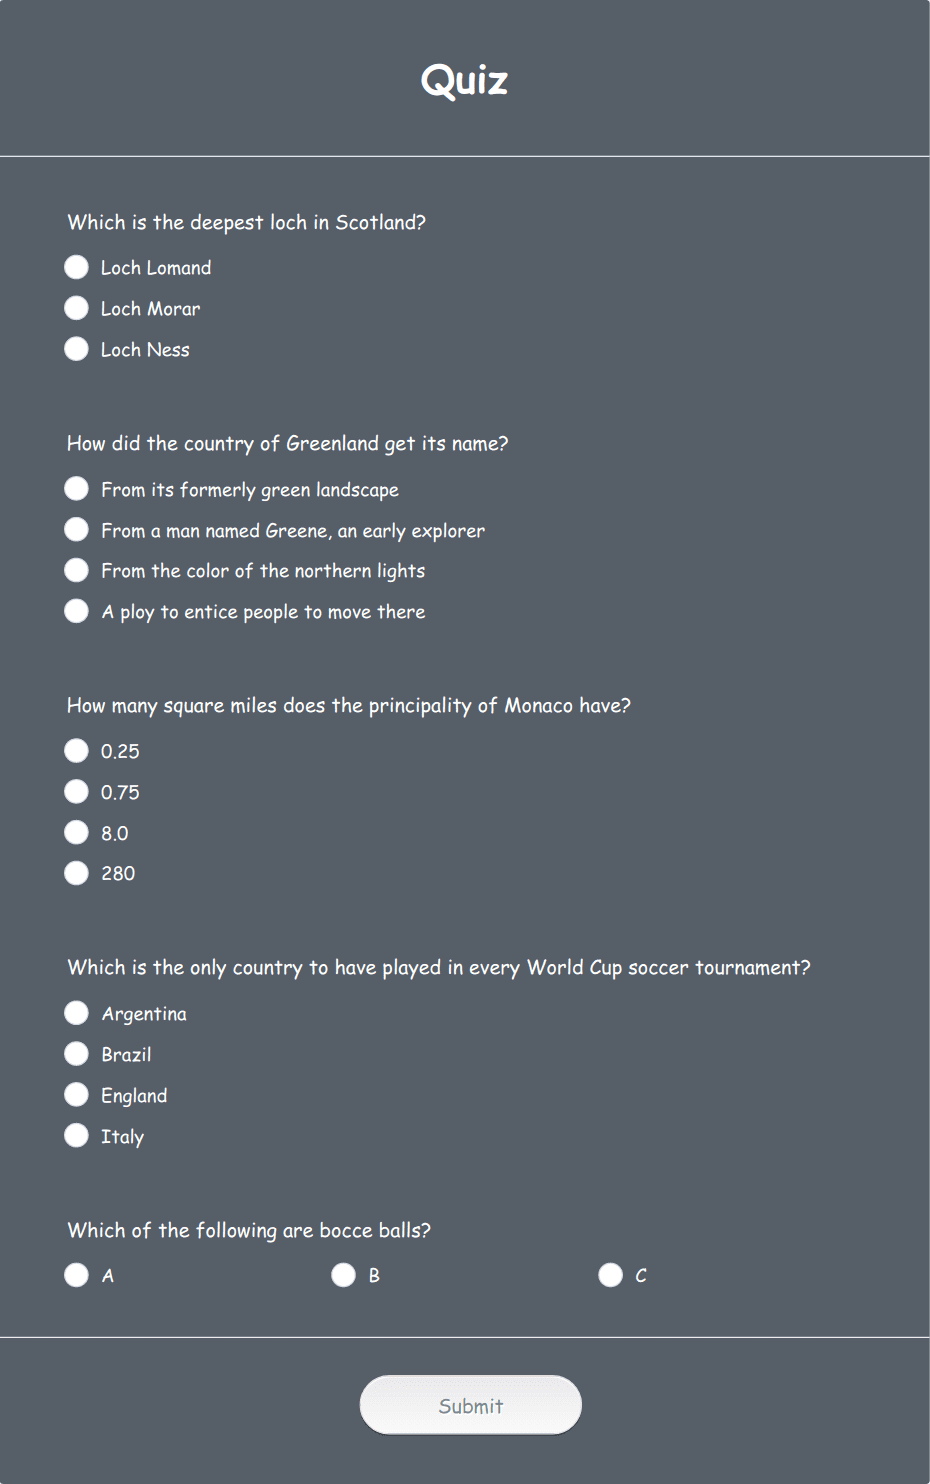Select Loch Lomand as the deepest loch
930x1484 pixels.
(x=76, y=267)
